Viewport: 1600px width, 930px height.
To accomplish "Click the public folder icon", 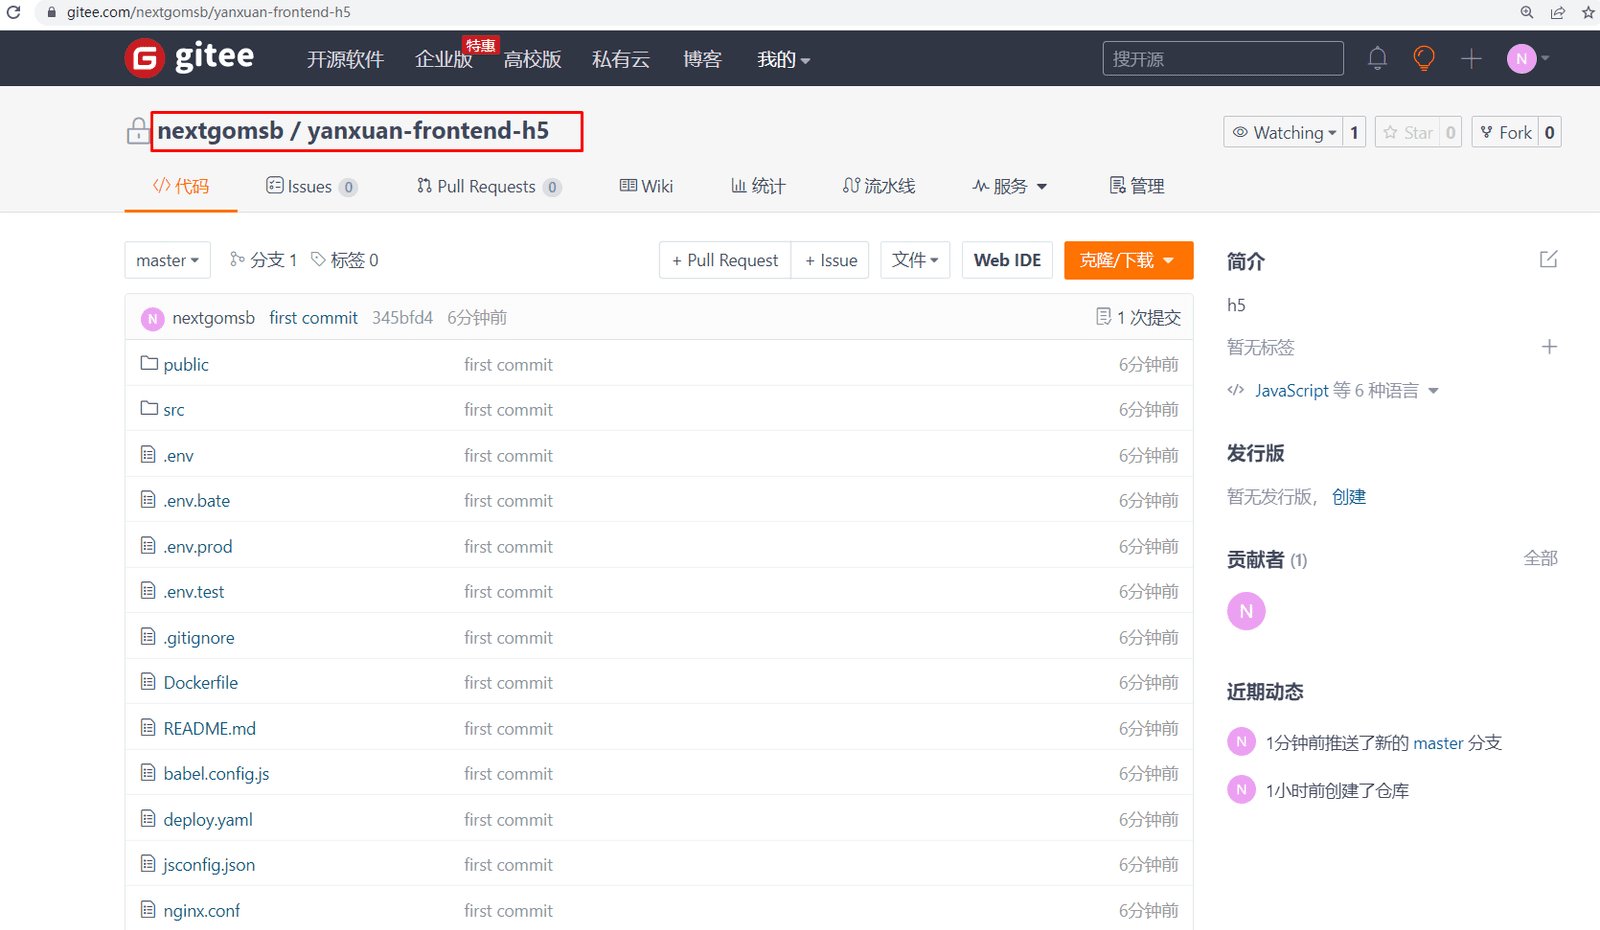I will coord(149,363).
